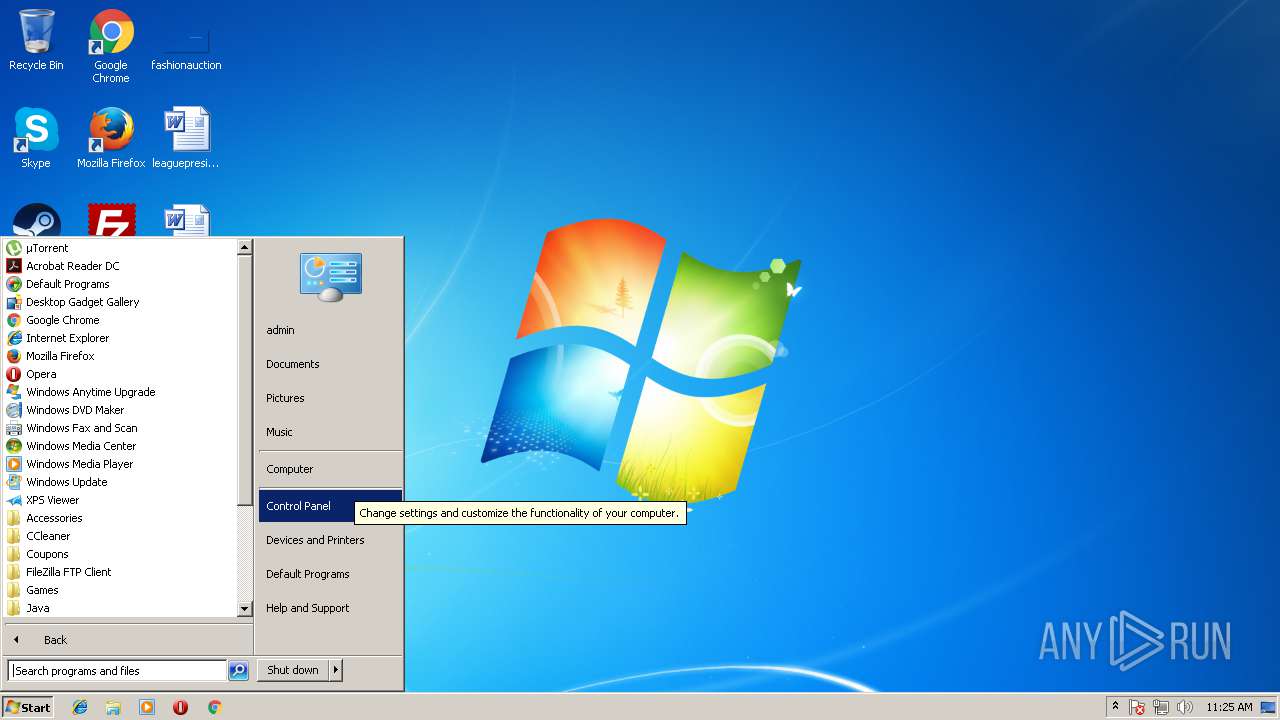Open Default Programs in right pane
1280x720 pixels.
(330, 574)
